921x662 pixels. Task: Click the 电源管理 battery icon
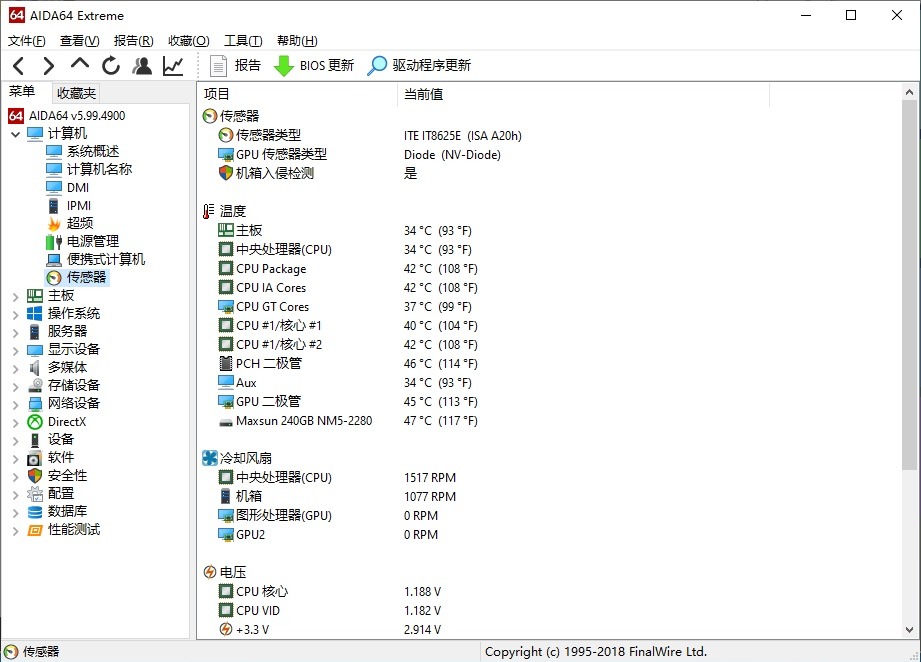pyautogui.click(x=54, y=241)
